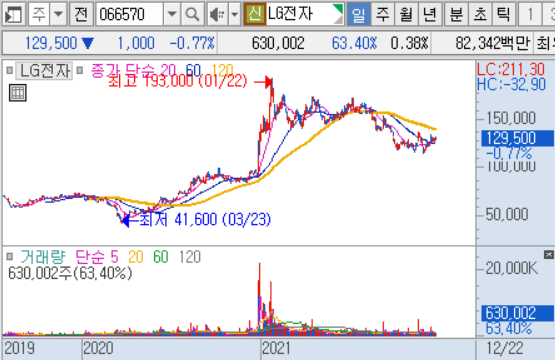Click the 2020 label on time axis
This screenshot has width=555, height=360.
[98, 348]
